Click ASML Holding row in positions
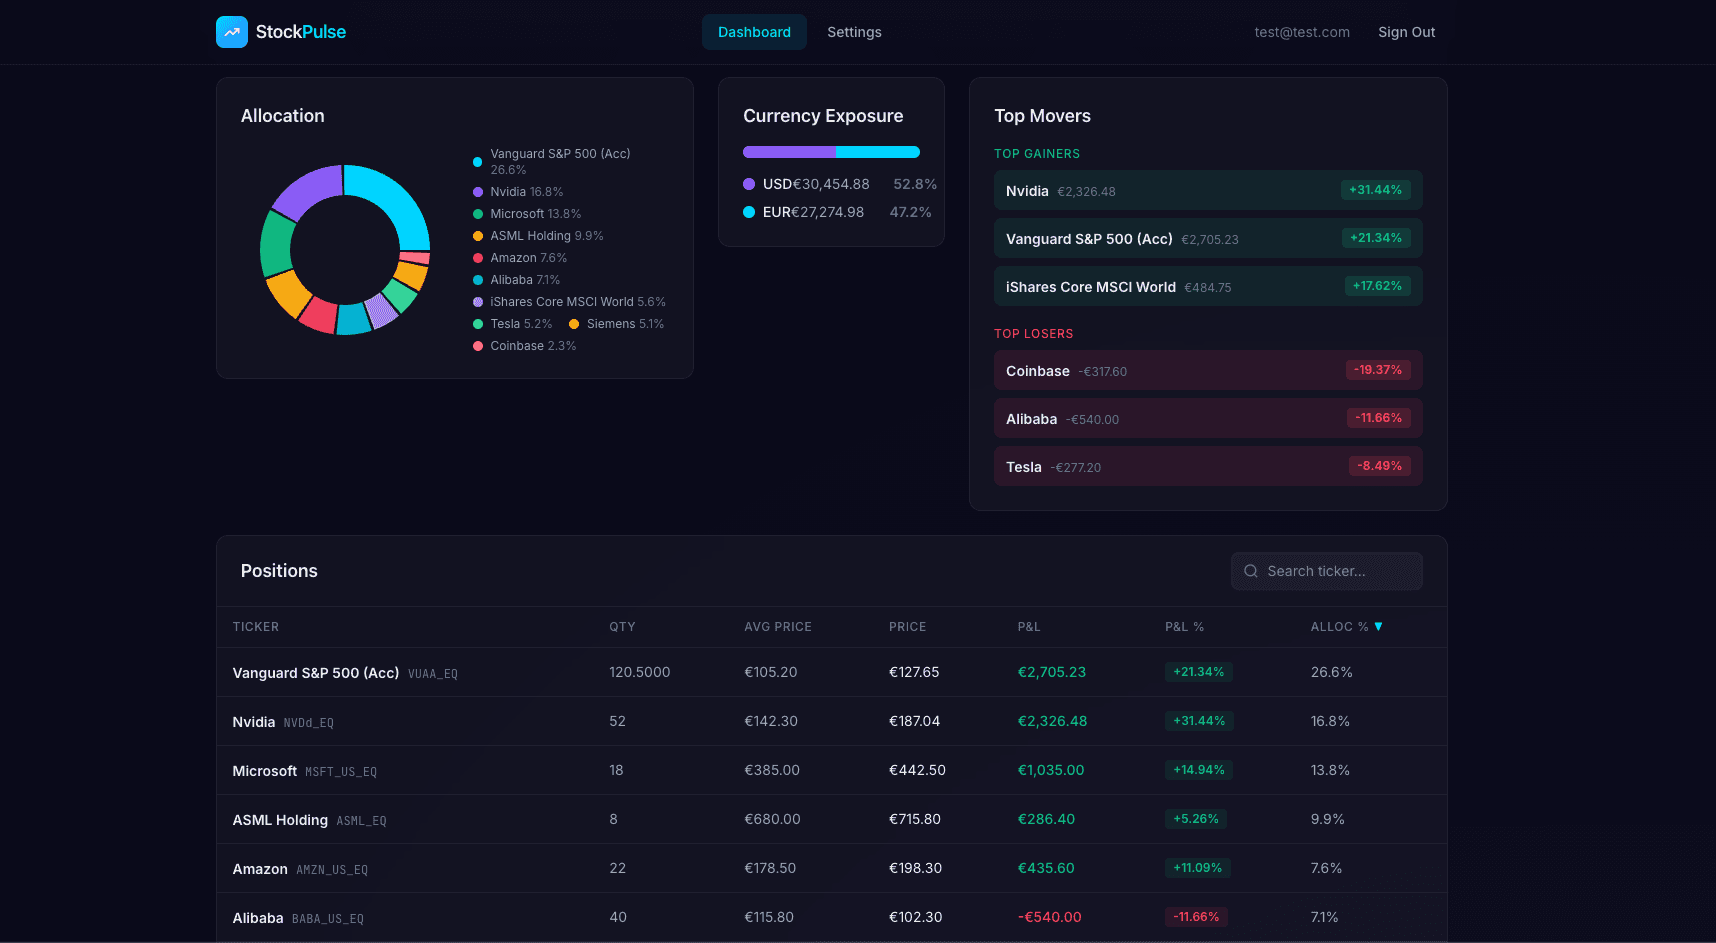 [832, 819]
